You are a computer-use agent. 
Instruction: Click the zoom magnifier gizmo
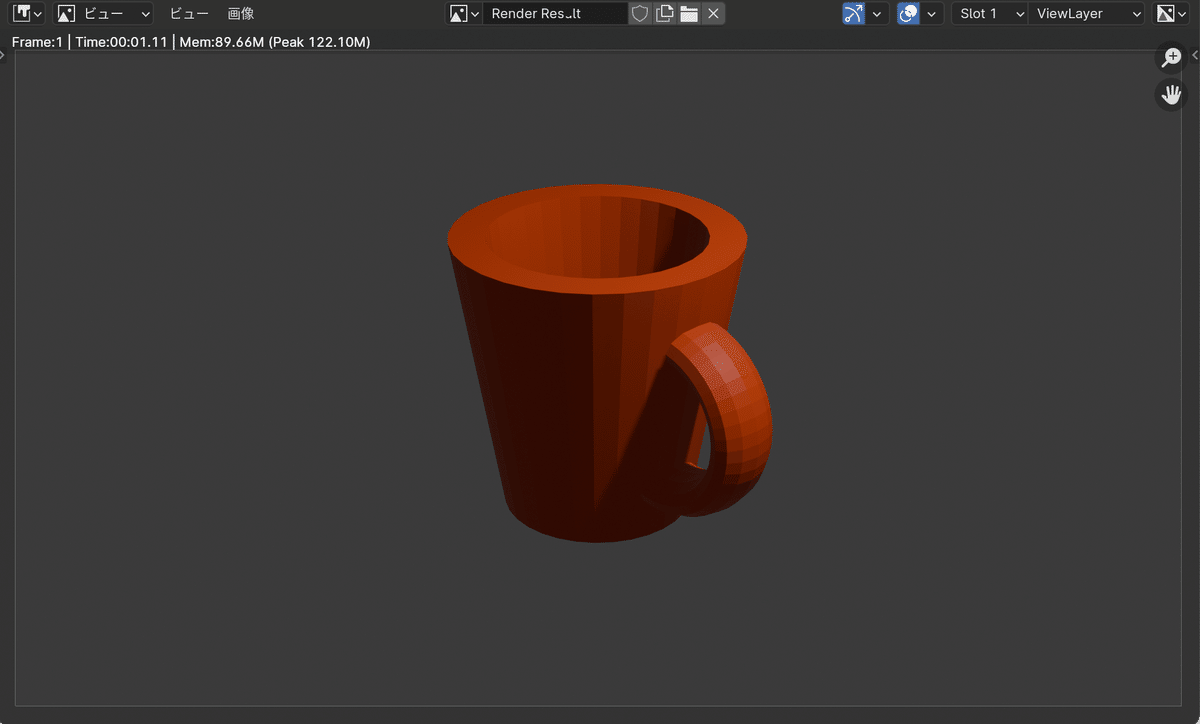tap(1170, 58)
